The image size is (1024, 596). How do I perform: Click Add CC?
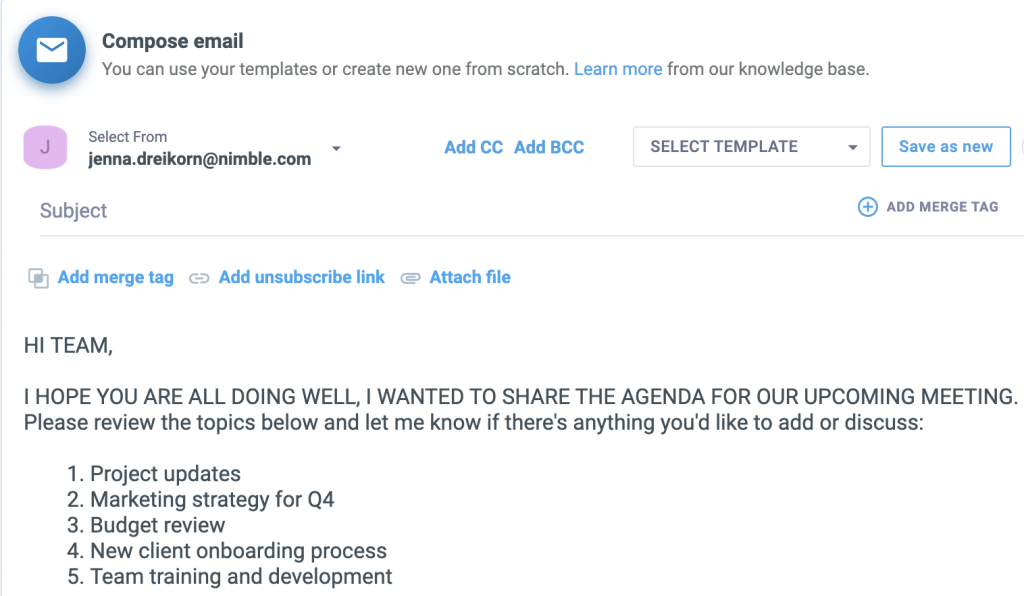pos(473,147)
